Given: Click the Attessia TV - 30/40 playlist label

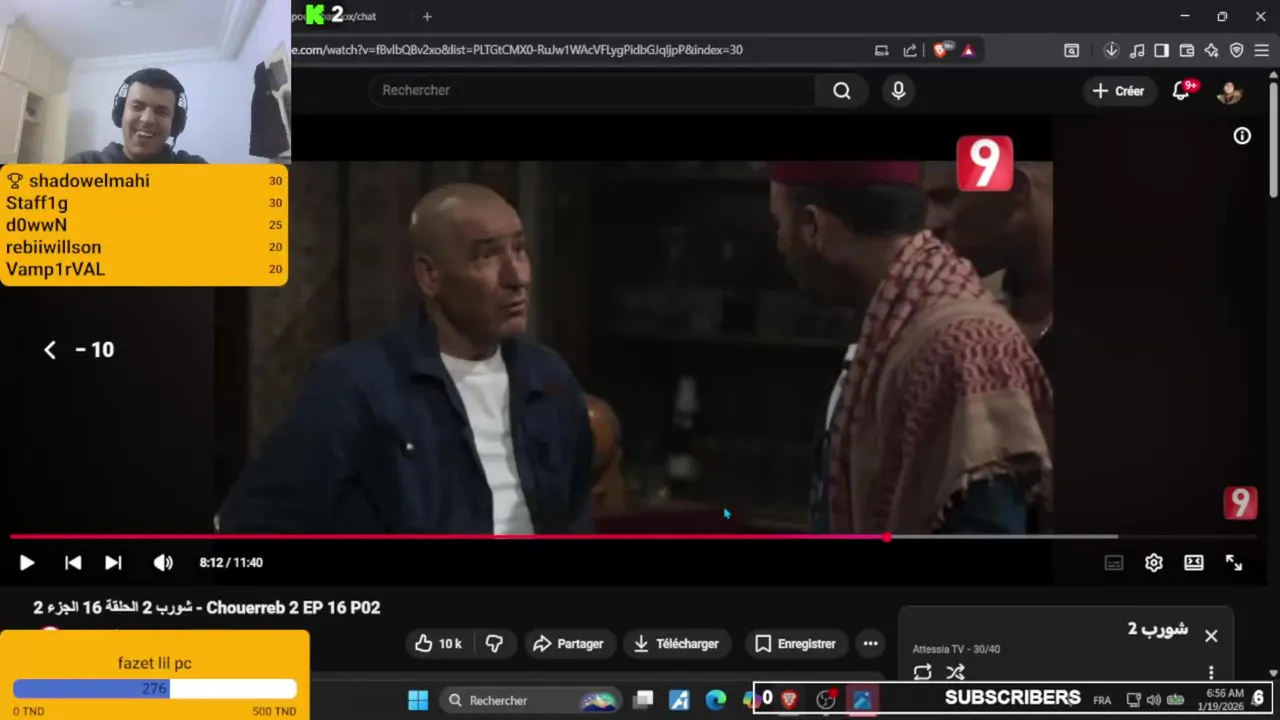Looking at the screenshot, I should pos(956,649).
